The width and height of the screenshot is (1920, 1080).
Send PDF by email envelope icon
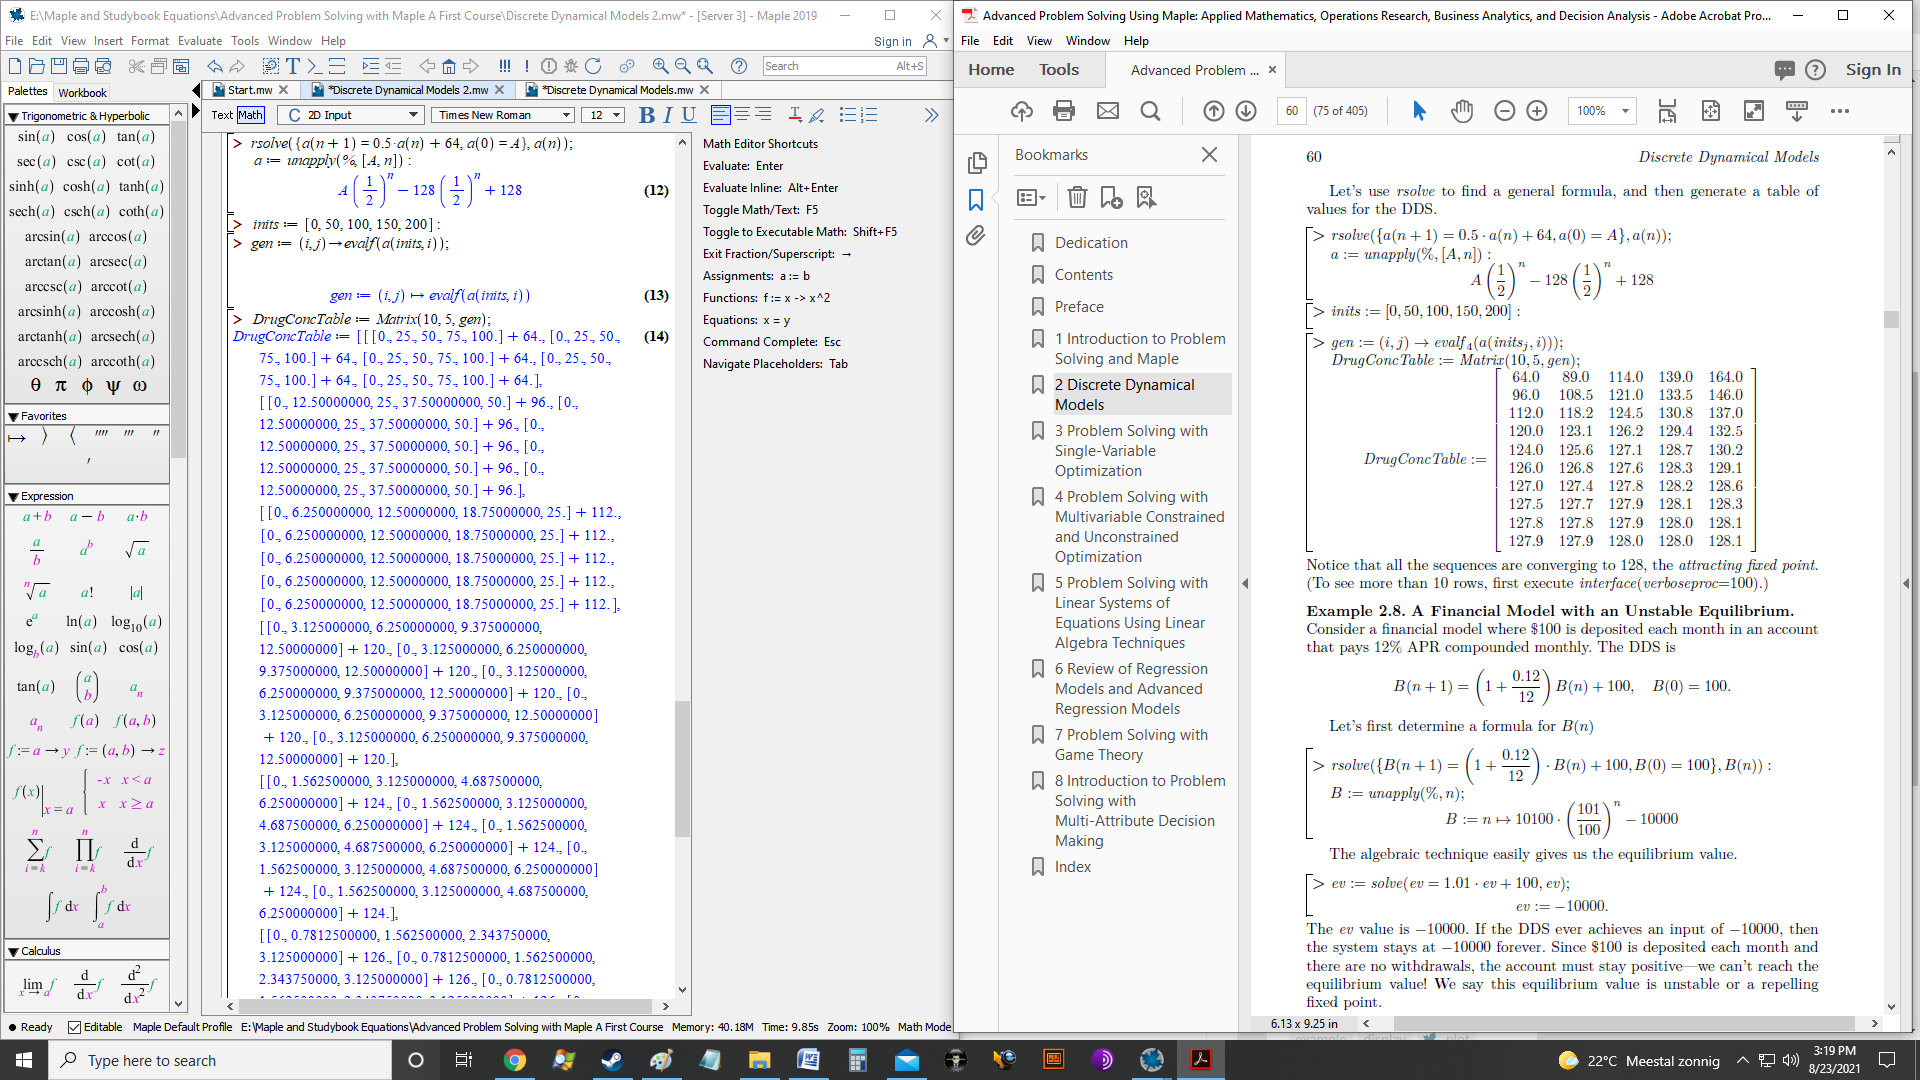[1108, 111]
